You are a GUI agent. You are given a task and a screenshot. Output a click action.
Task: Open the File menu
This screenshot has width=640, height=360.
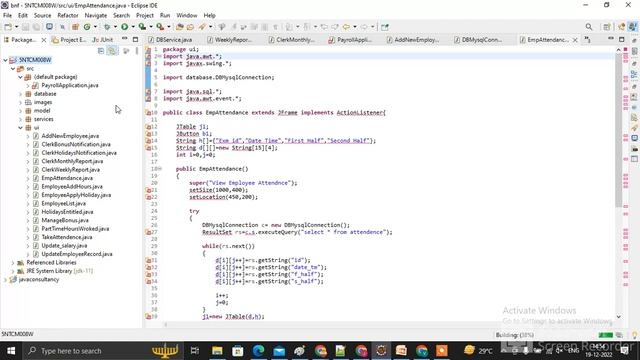coord(7,16)
